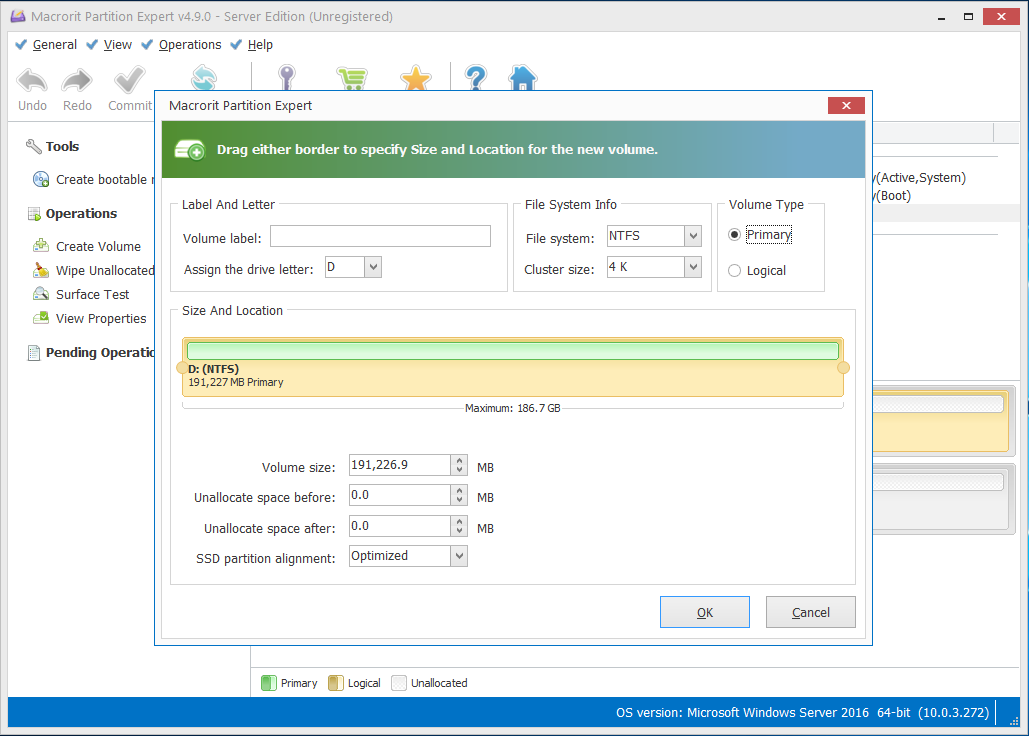
Task: Click the Tools section header
Action: tap(62, 146)
